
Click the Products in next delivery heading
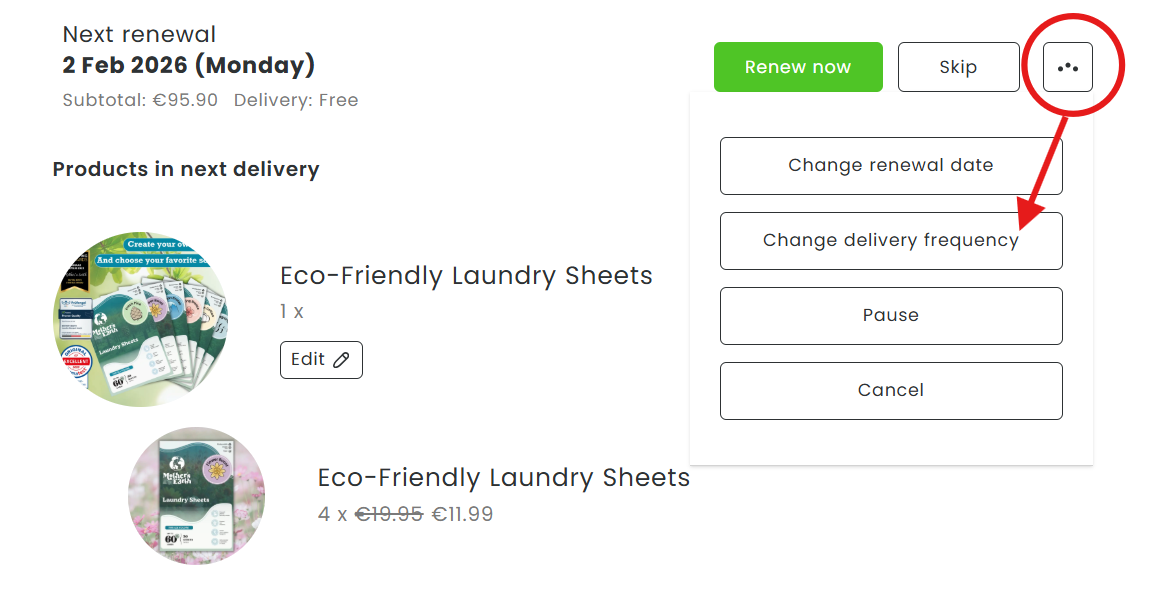(x=186, y=169)
